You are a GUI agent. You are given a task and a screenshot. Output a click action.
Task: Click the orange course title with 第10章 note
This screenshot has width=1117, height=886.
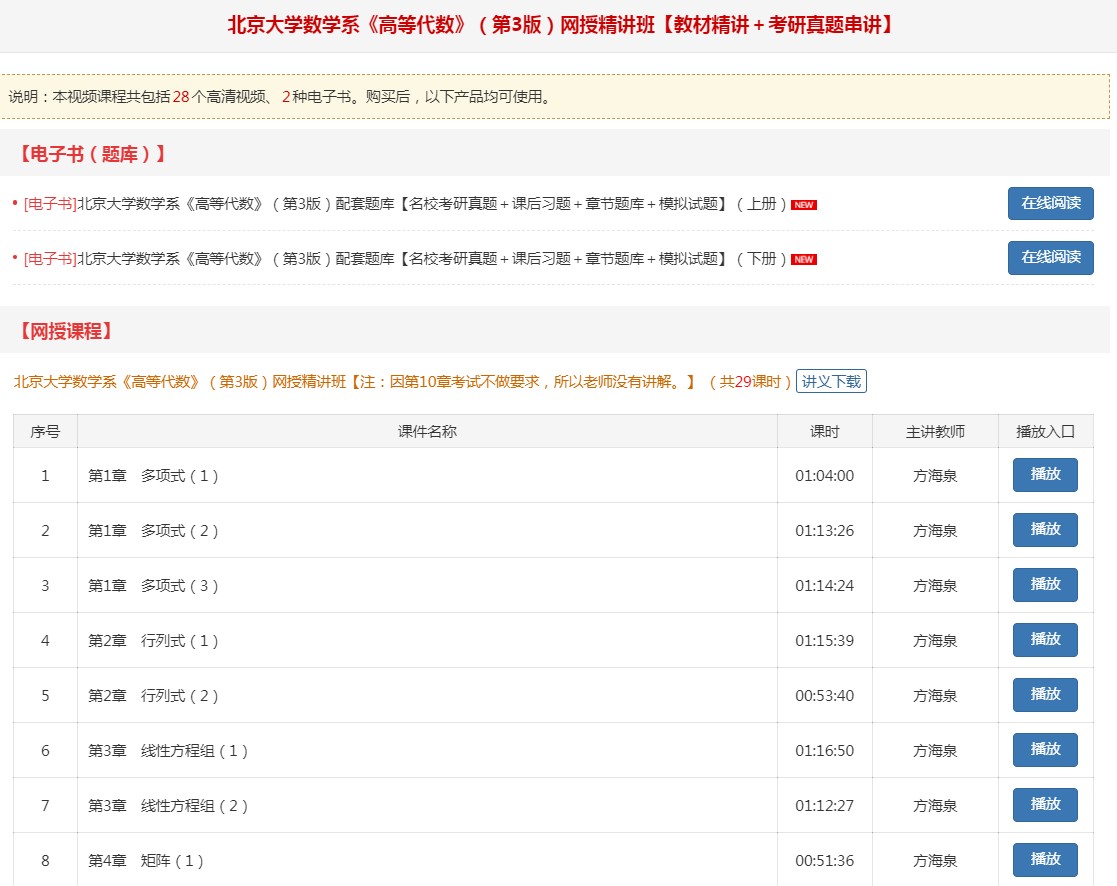(x=402, y=382)
